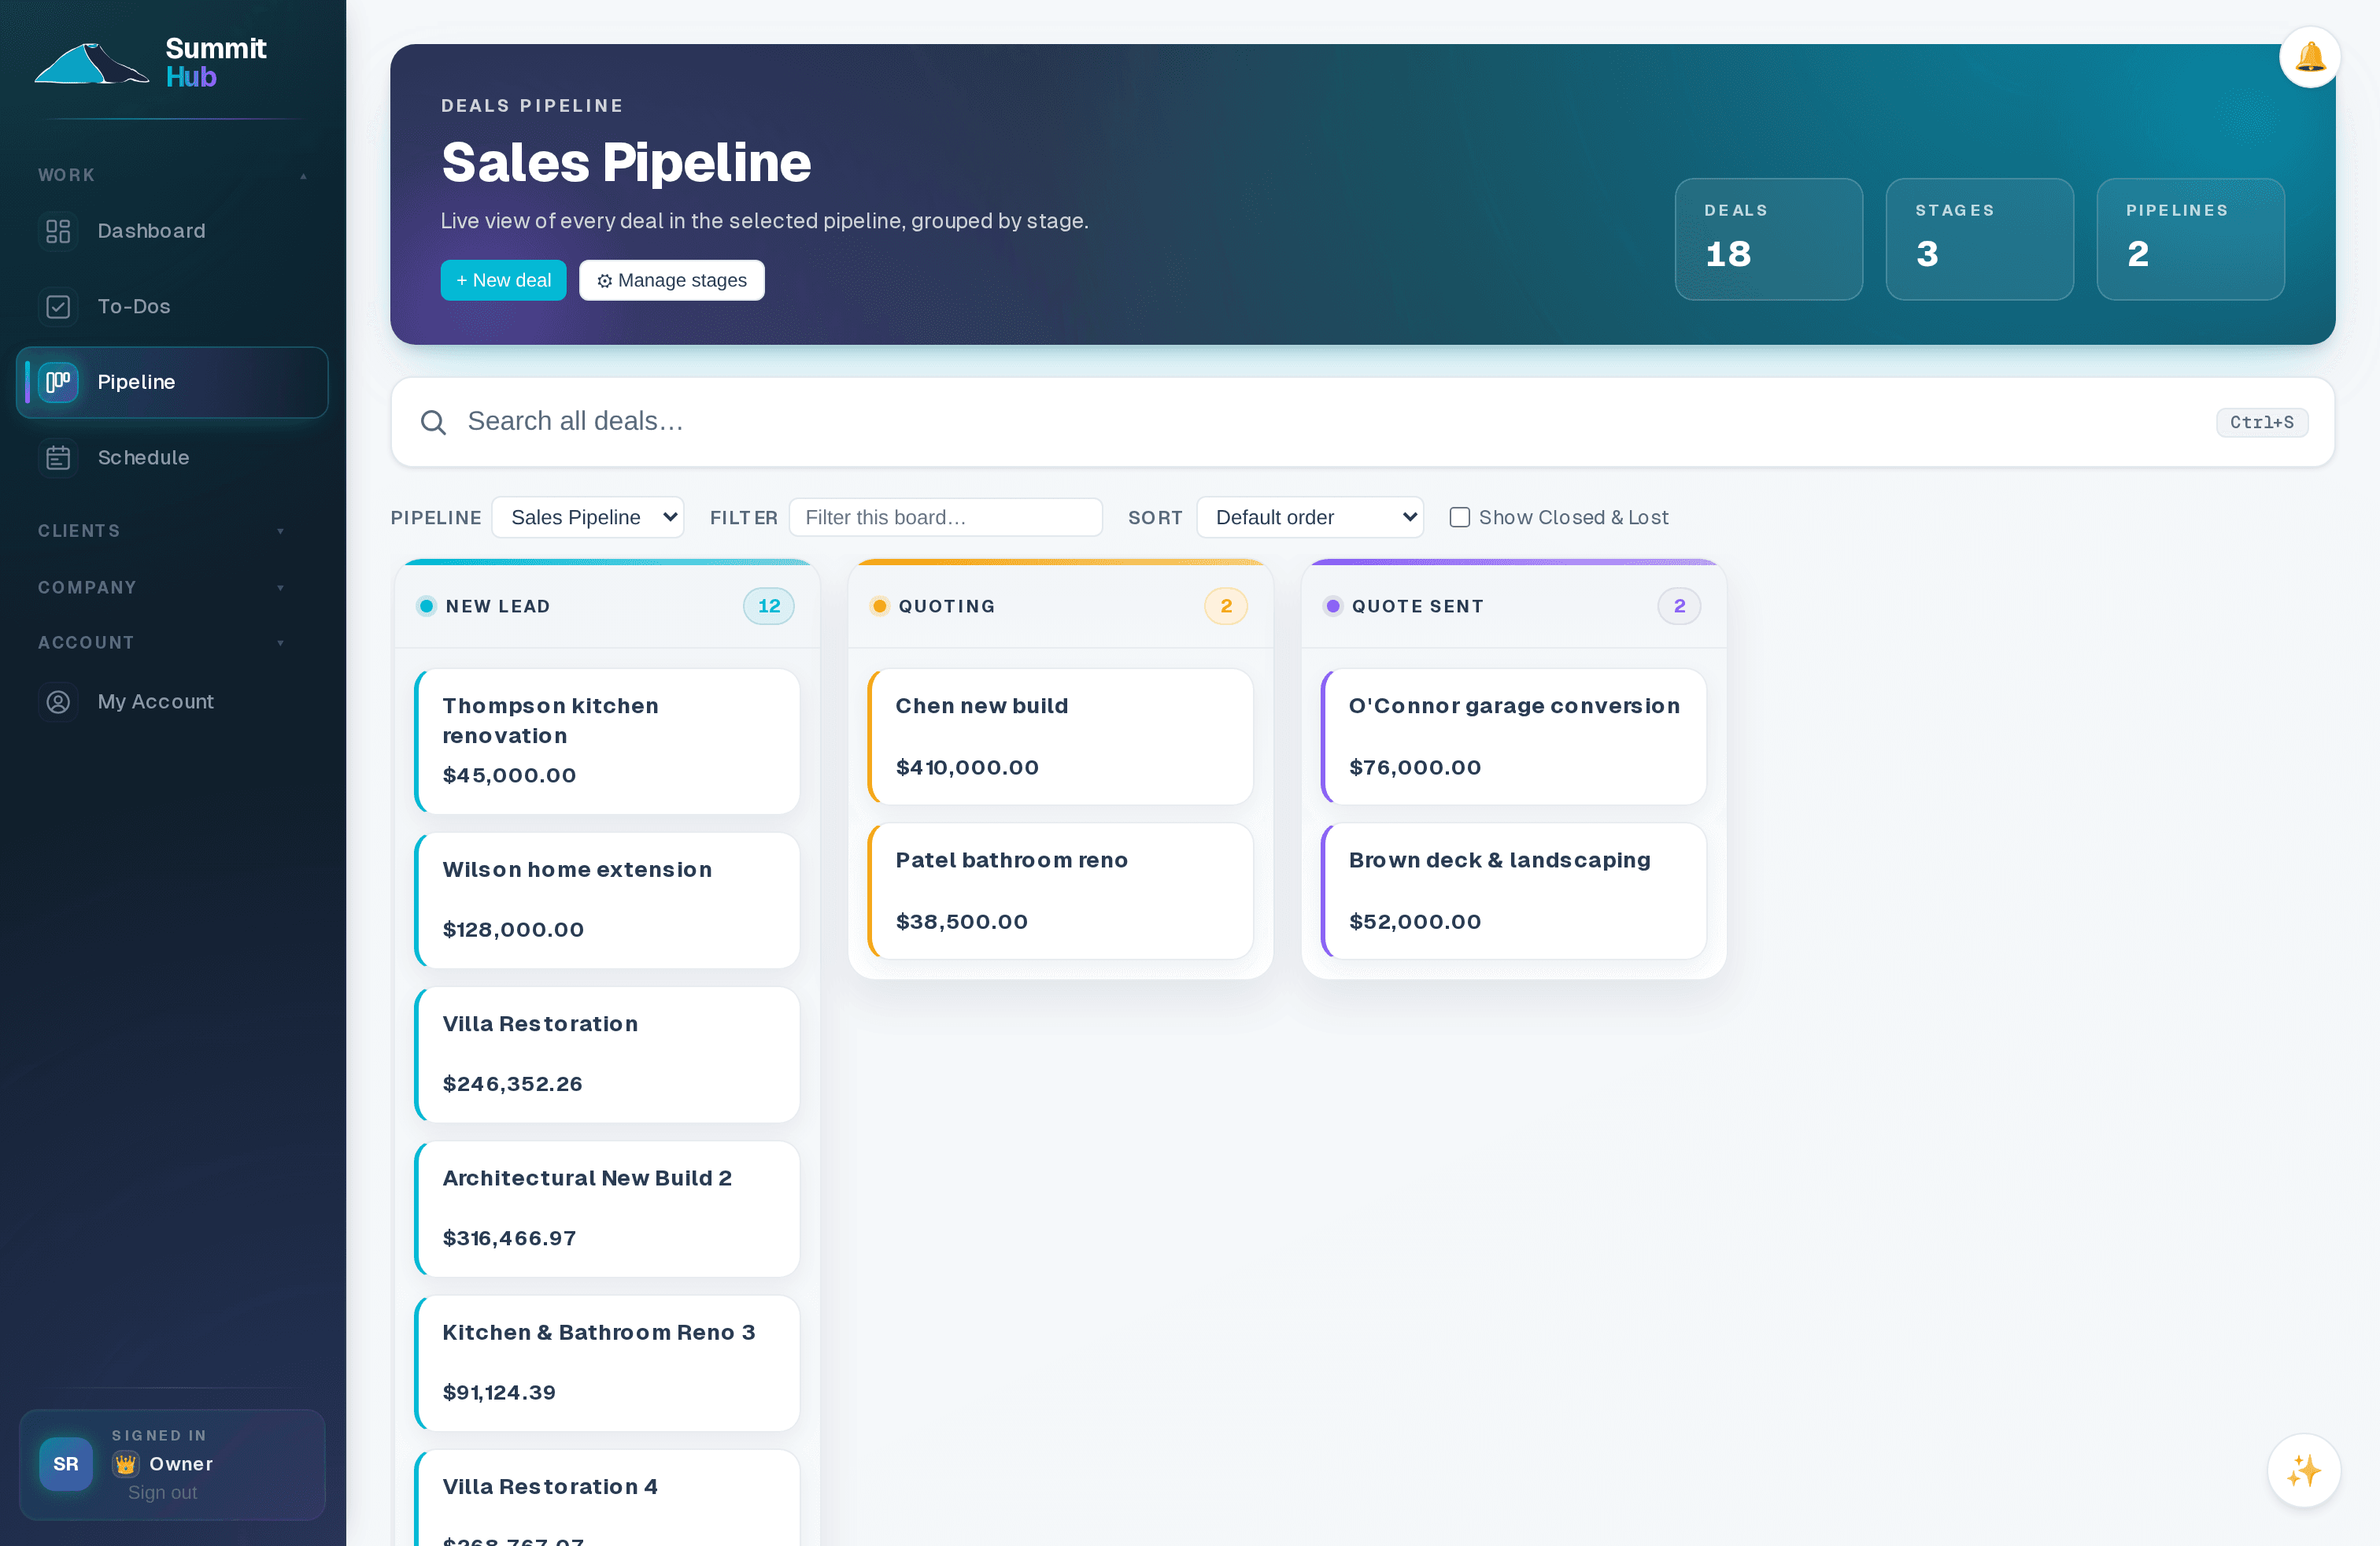Viewport: 2380px width, 1546px height.
Task: Open the notifications bell
Action: [2309, 57]
